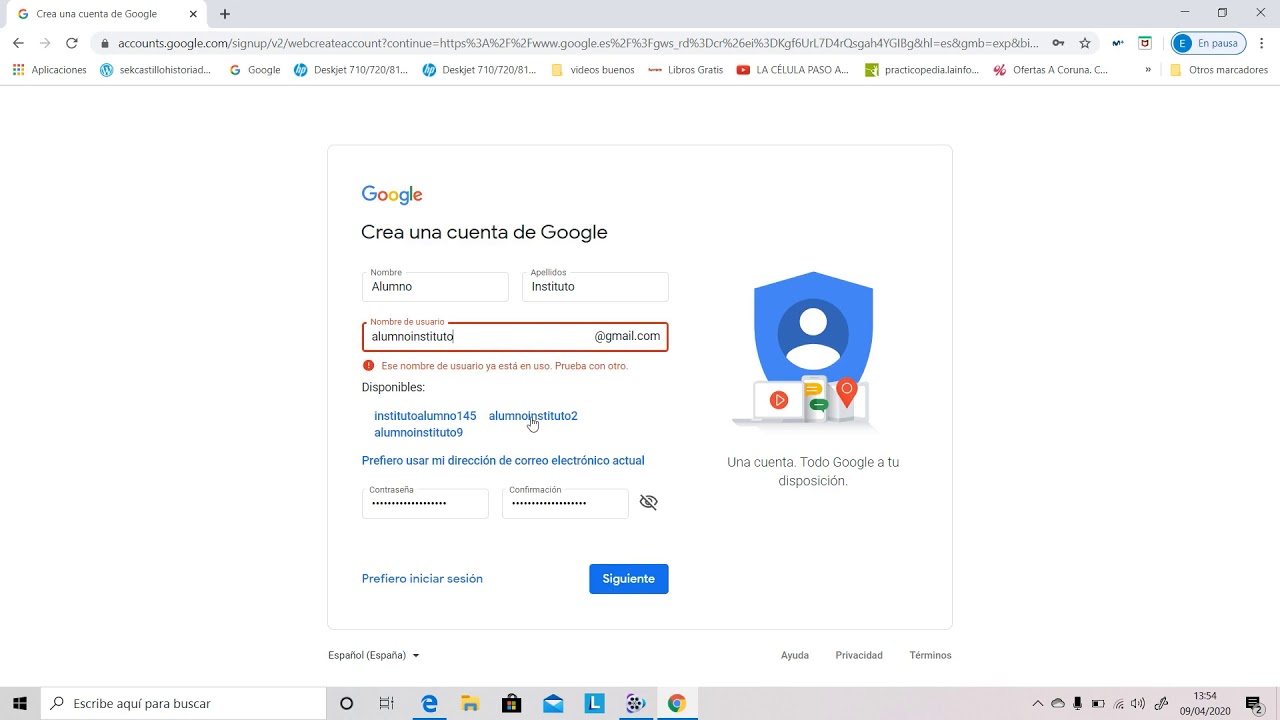
Task: Click the Nombre de usuario field
Action: click(515, 337)
